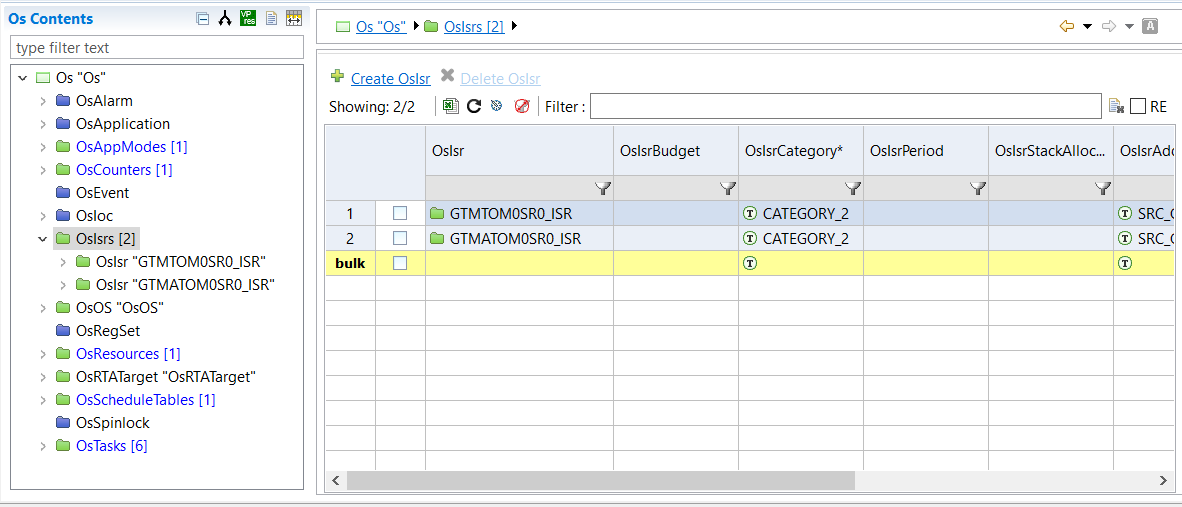
Task: Open the OsIsrs [2] breadcrumb link
Action: [474, 26]
